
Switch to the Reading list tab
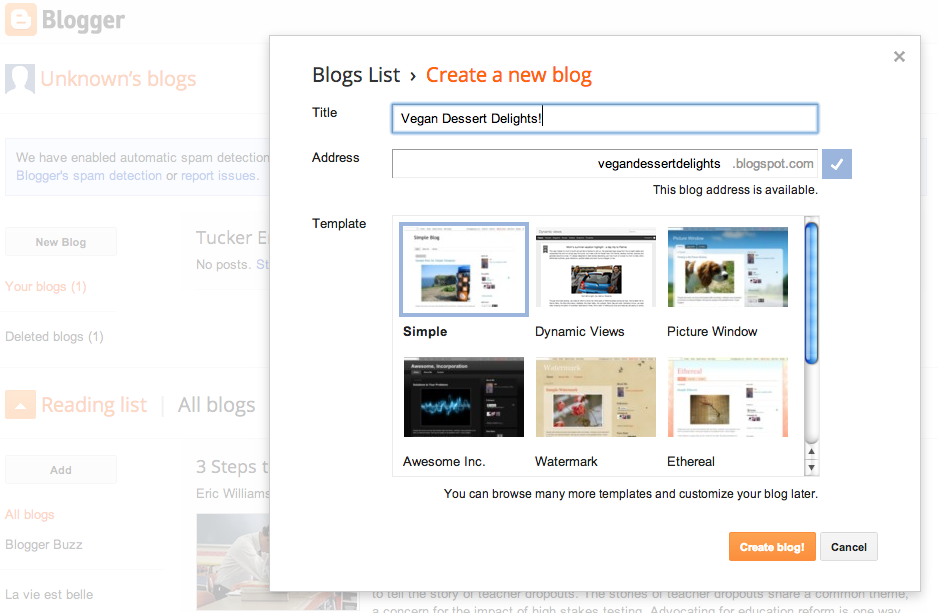pyautogui.click(x=94, y=405)
